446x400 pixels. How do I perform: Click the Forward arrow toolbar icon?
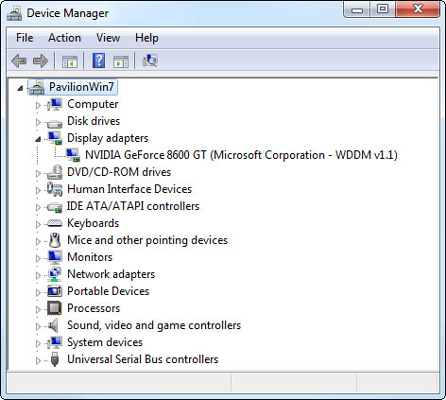click(x=41, y=61)
